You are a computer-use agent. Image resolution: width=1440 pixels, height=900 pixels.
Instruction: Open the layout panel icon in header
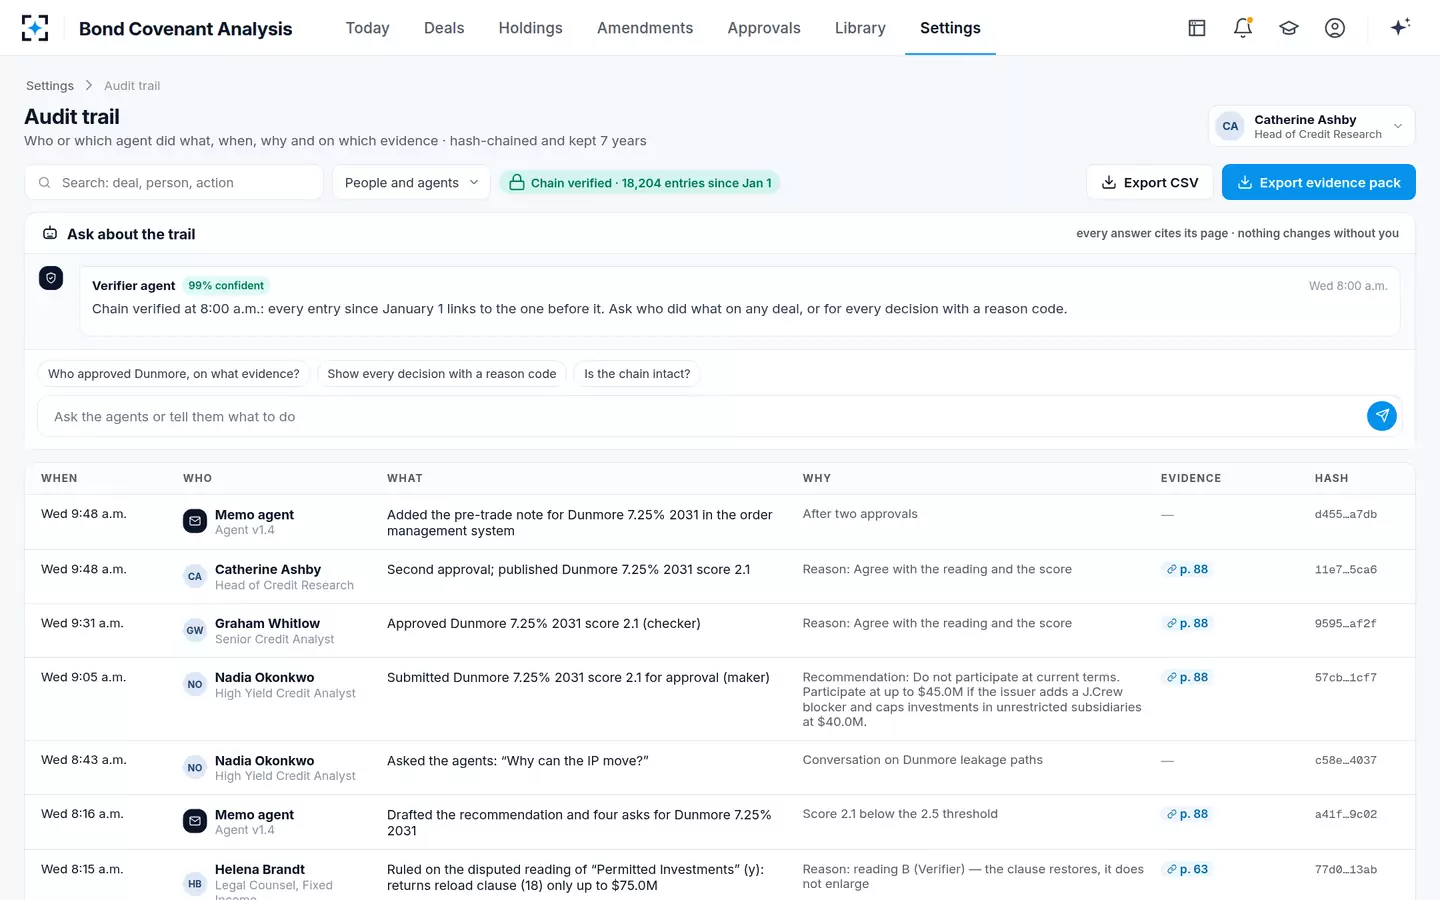click(x=1197, y=28)
